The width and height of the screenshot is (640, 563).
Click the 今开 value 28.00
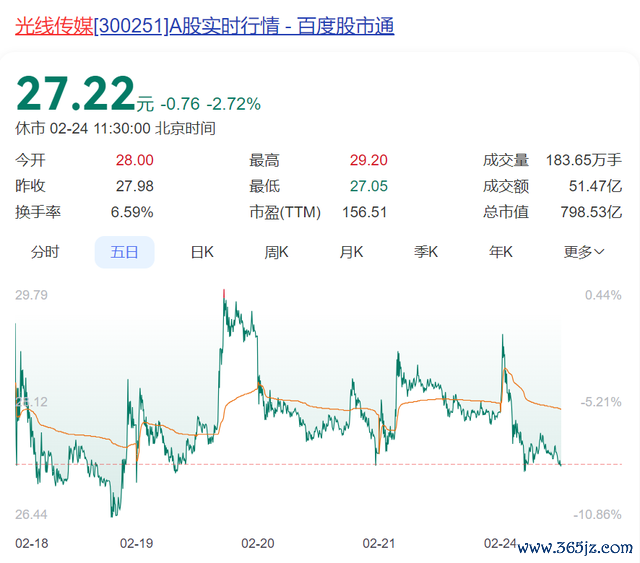tap(135, 160)
